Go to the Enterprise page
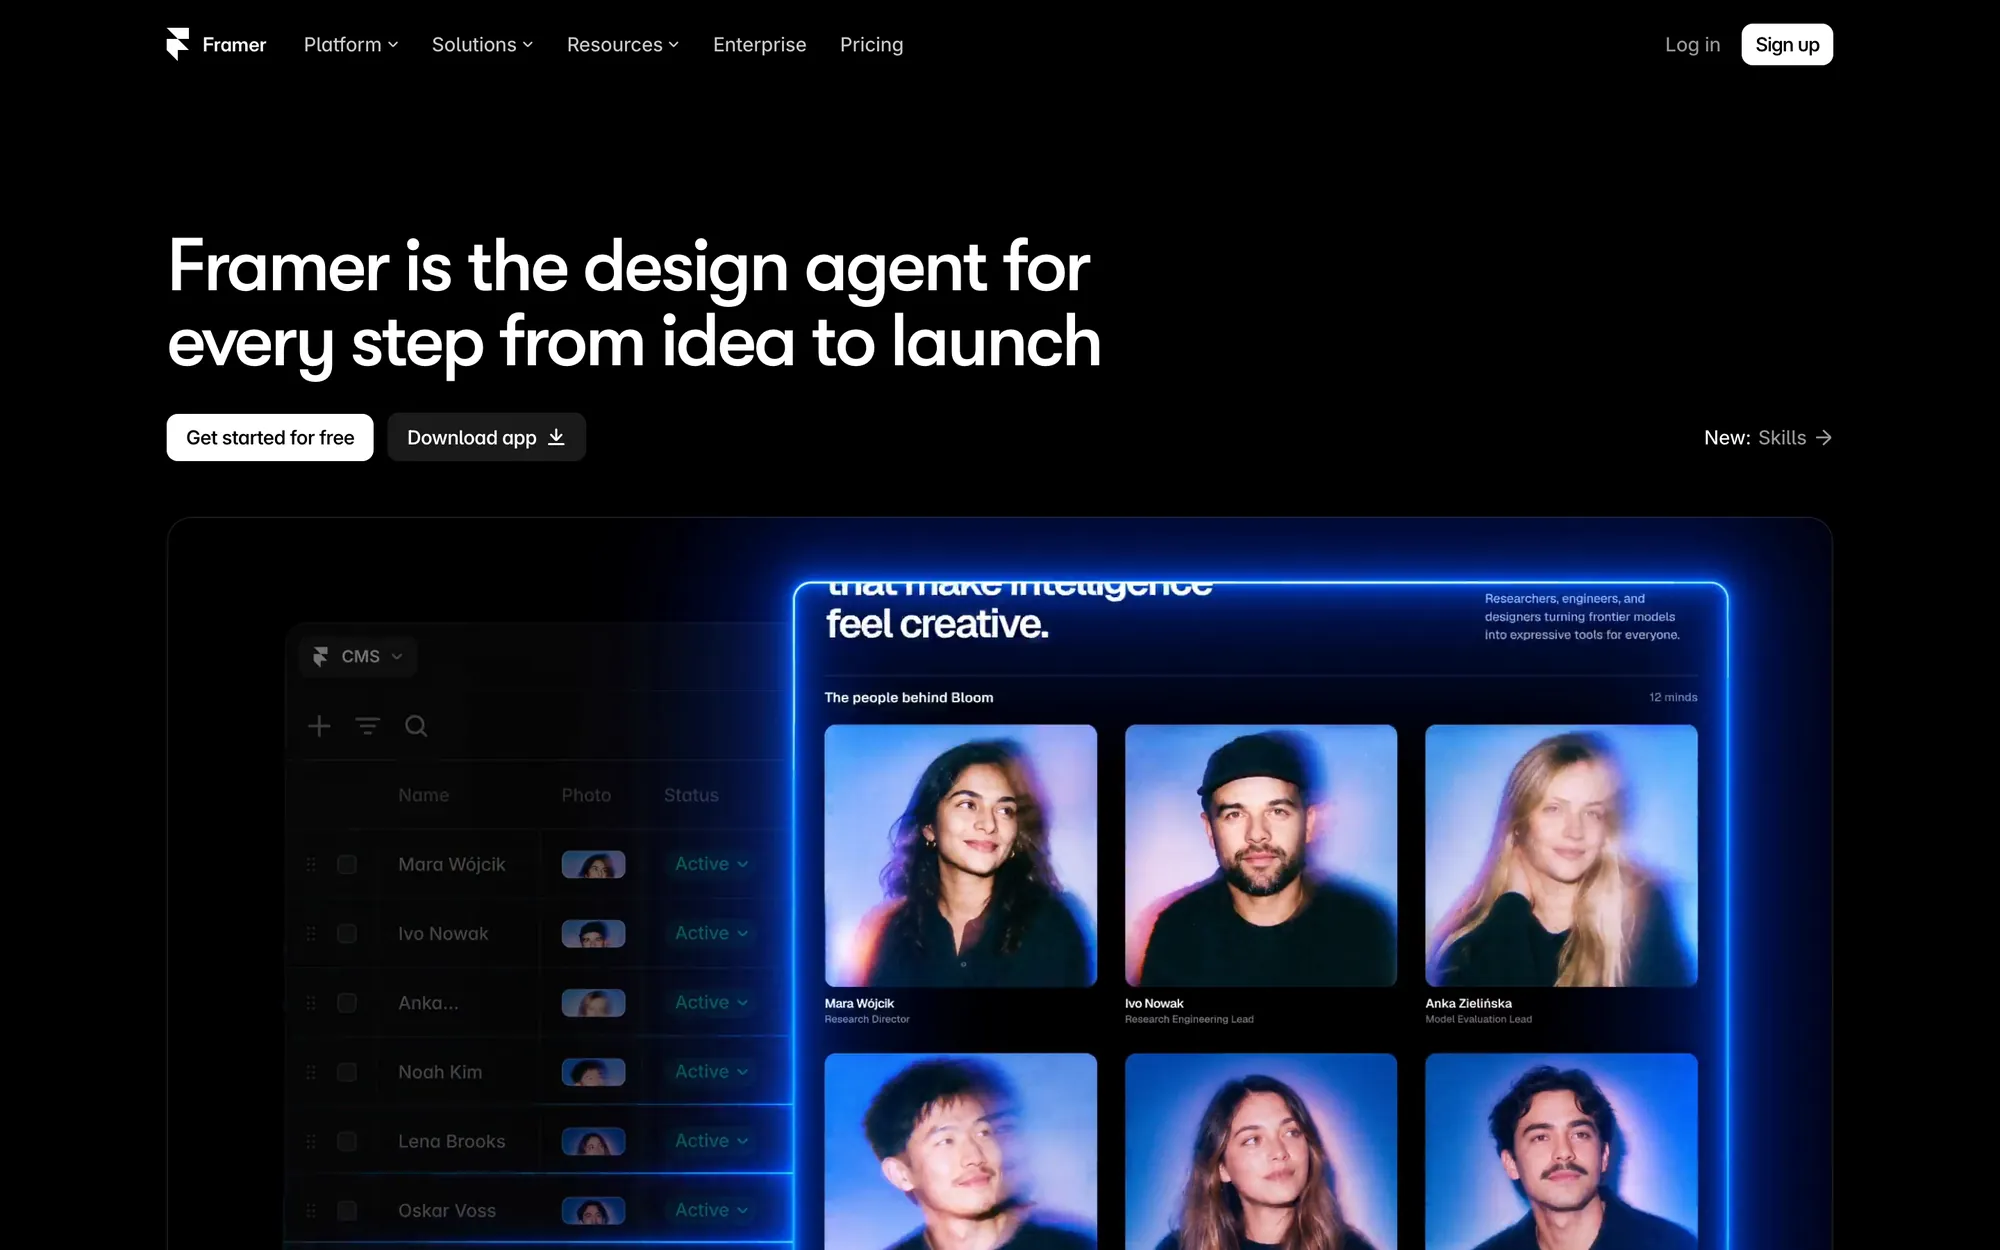This screenshot has height=1250, width=2000. 759,45
